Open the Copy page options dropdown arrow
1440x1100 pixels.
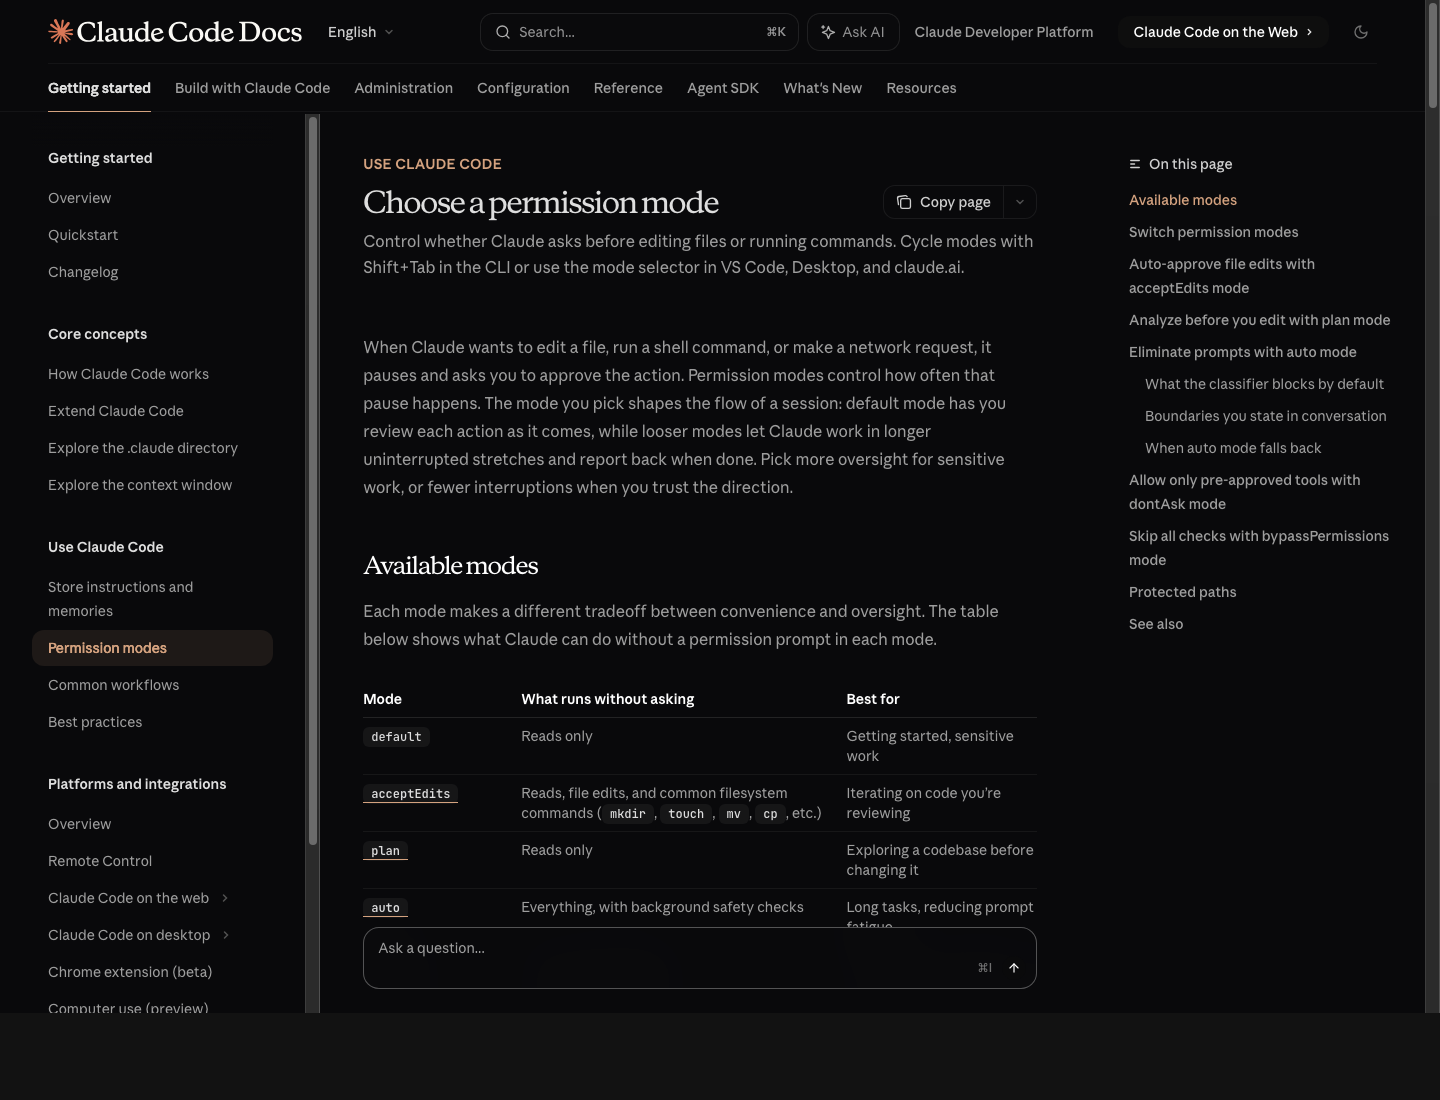click(x=1020, y=202)
